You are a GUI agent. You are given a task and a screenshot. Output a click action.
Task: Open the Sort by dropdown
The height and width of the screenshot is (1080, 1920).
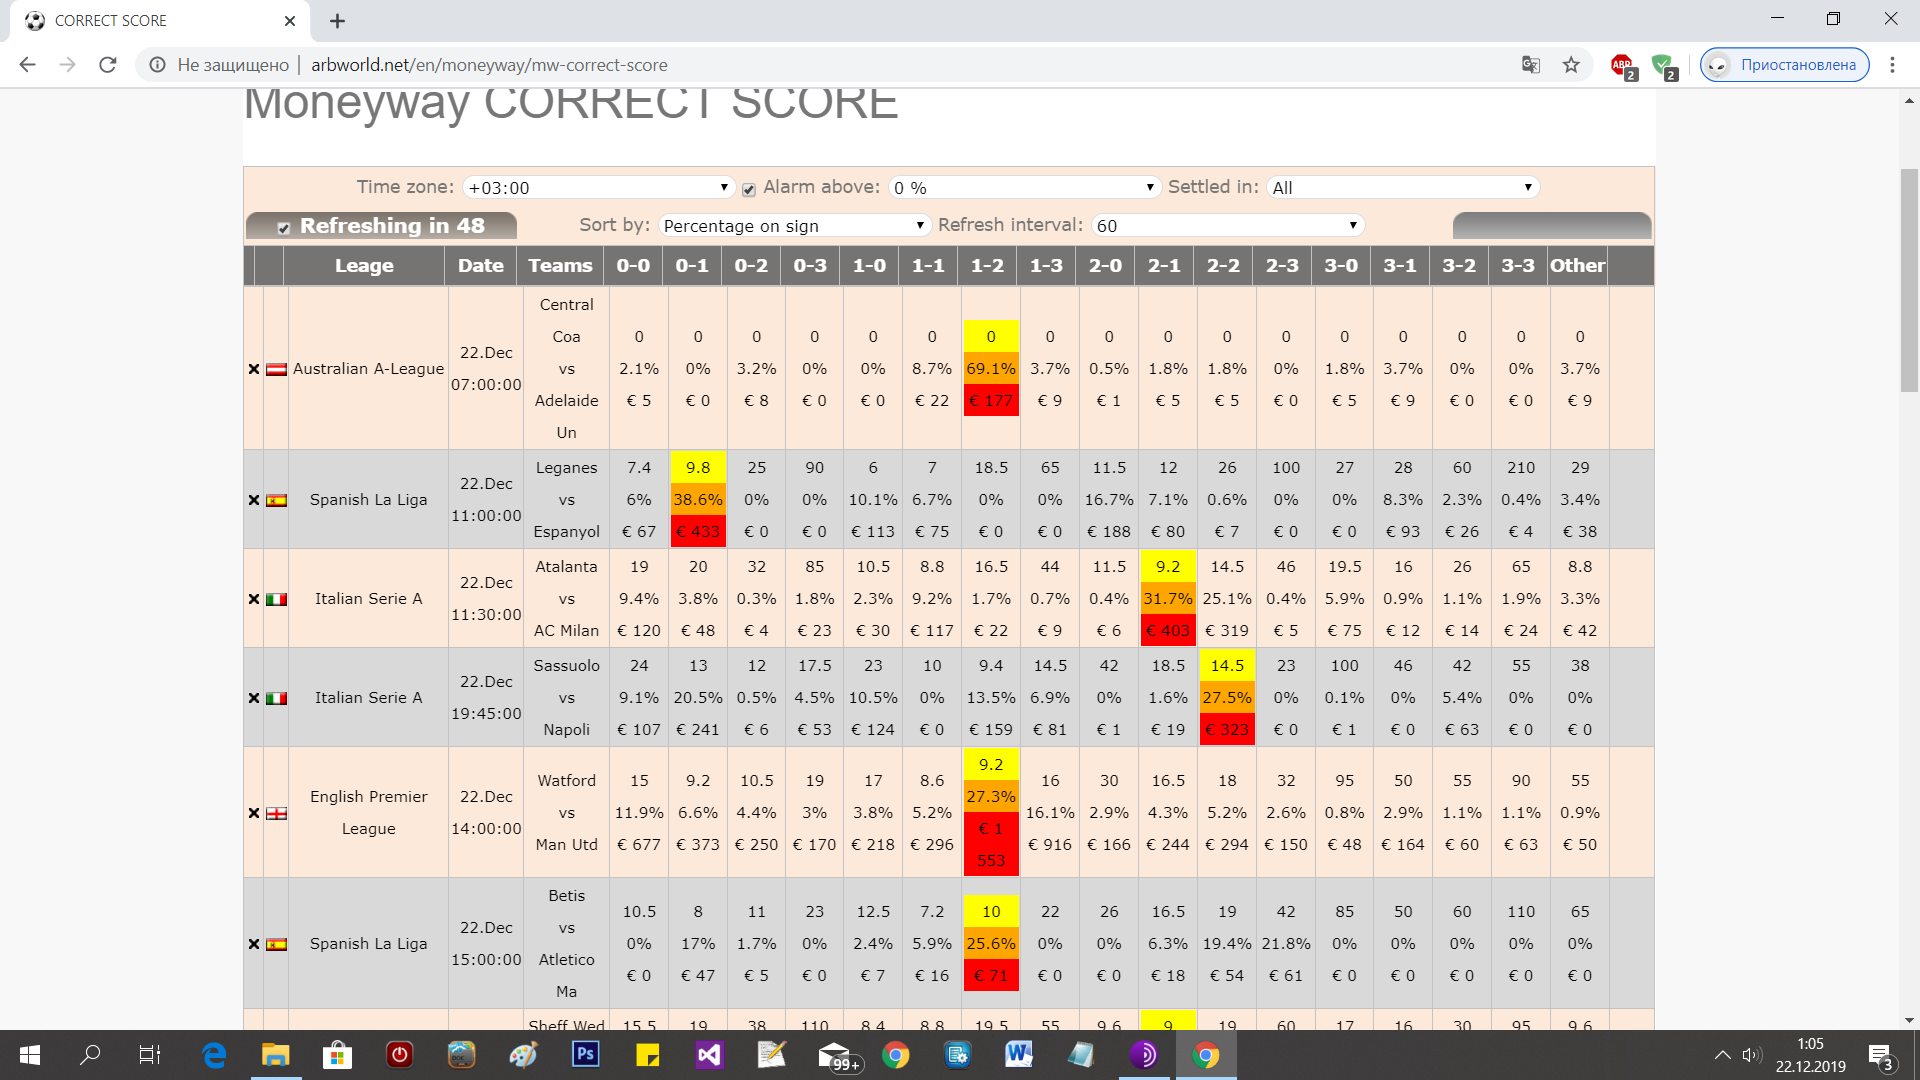tap(794, 226)
